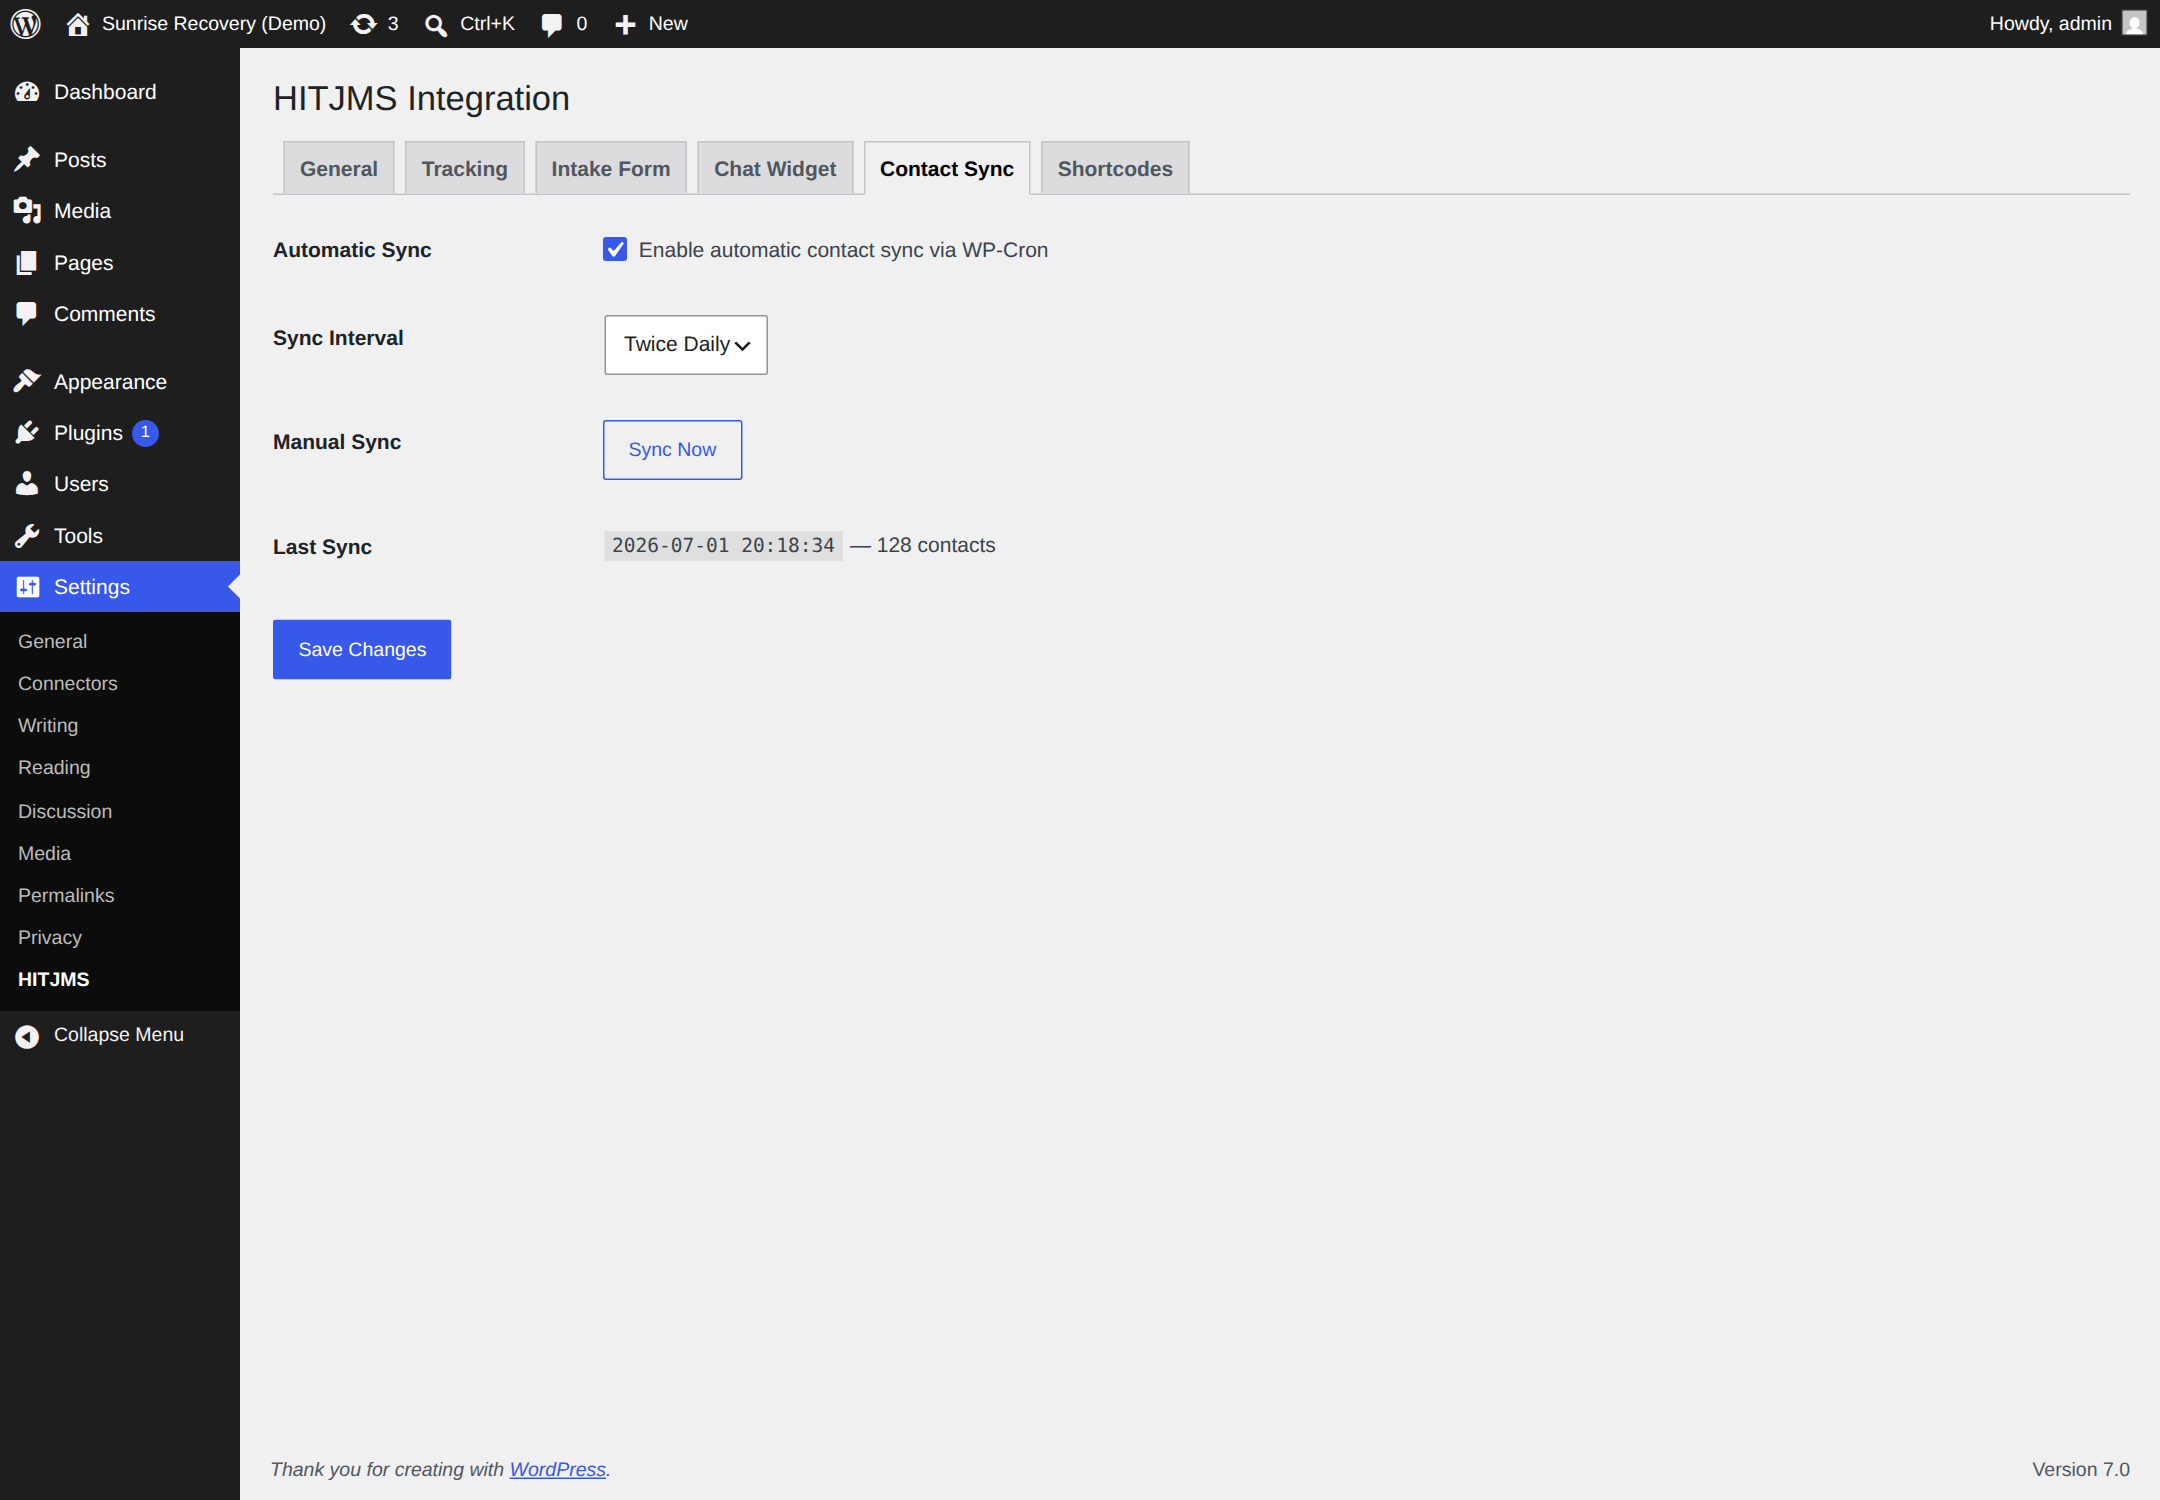This screenshot has width=2160, height=1500.
Task: Click the Dashboard gauge icon
Action: pos(27,92)
